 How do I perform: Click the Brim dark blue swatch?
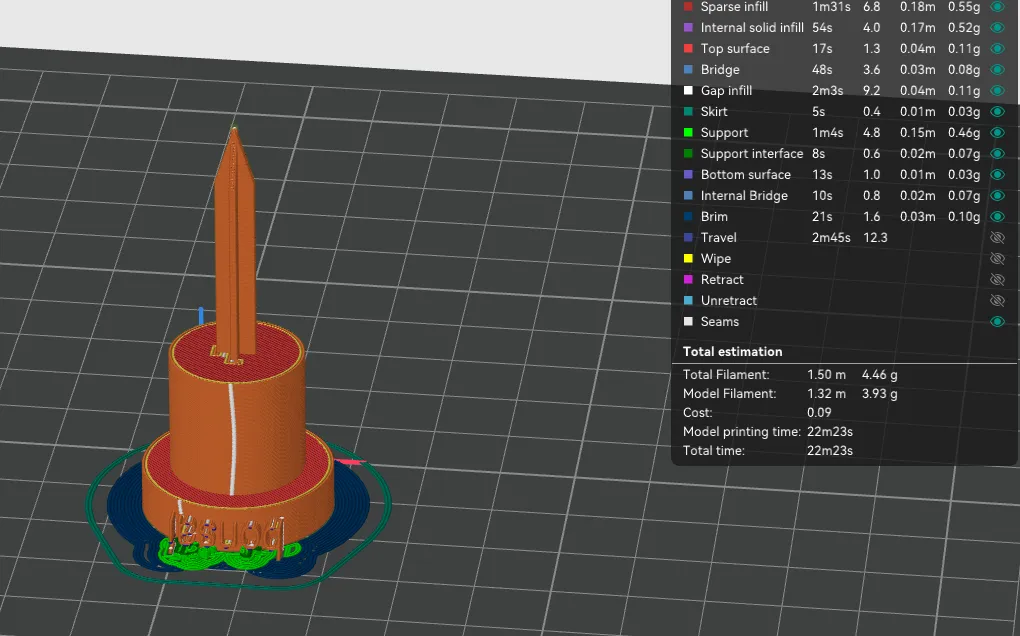pyautogui.click(x=688, y=217)
